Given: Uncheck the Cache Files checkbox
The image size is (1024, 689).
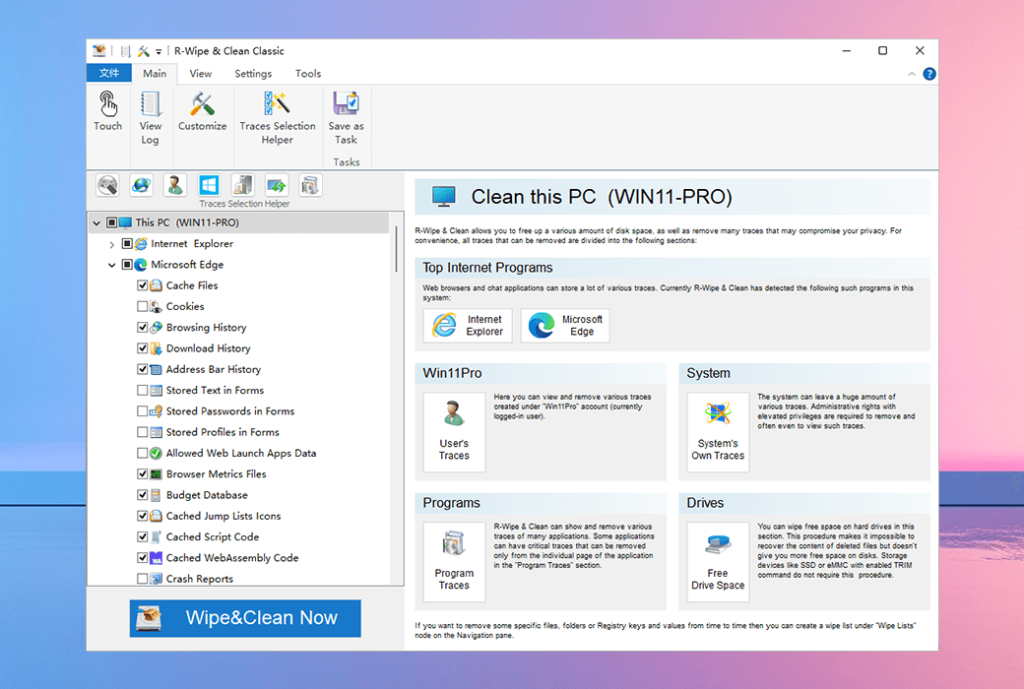Looking at the screenshot, I should [x=142, y=285].
